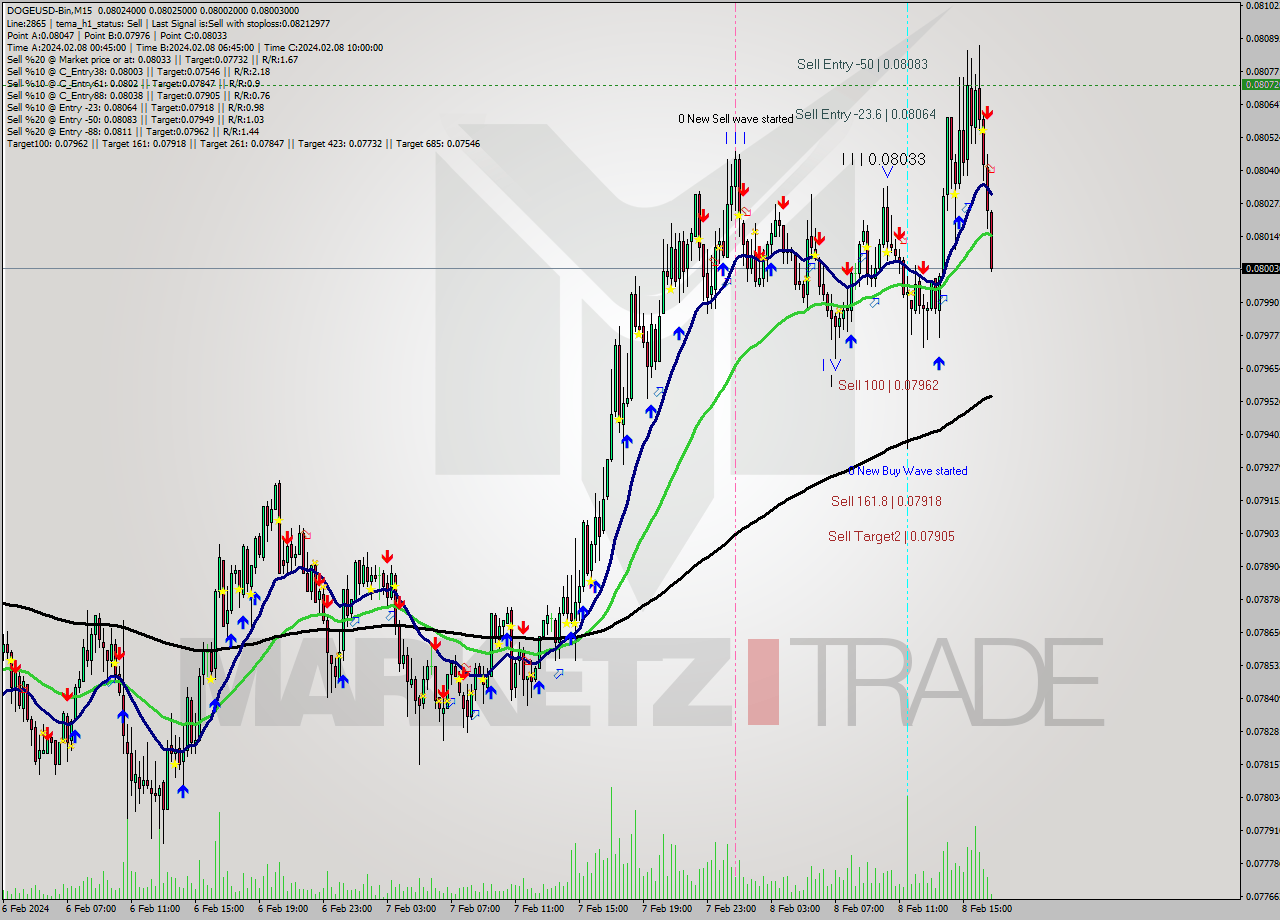Image resolution: width=1280 pixels, height=920 pixels.
Task: Click the 0.07840 price axis label
Action: point(1262,698)
